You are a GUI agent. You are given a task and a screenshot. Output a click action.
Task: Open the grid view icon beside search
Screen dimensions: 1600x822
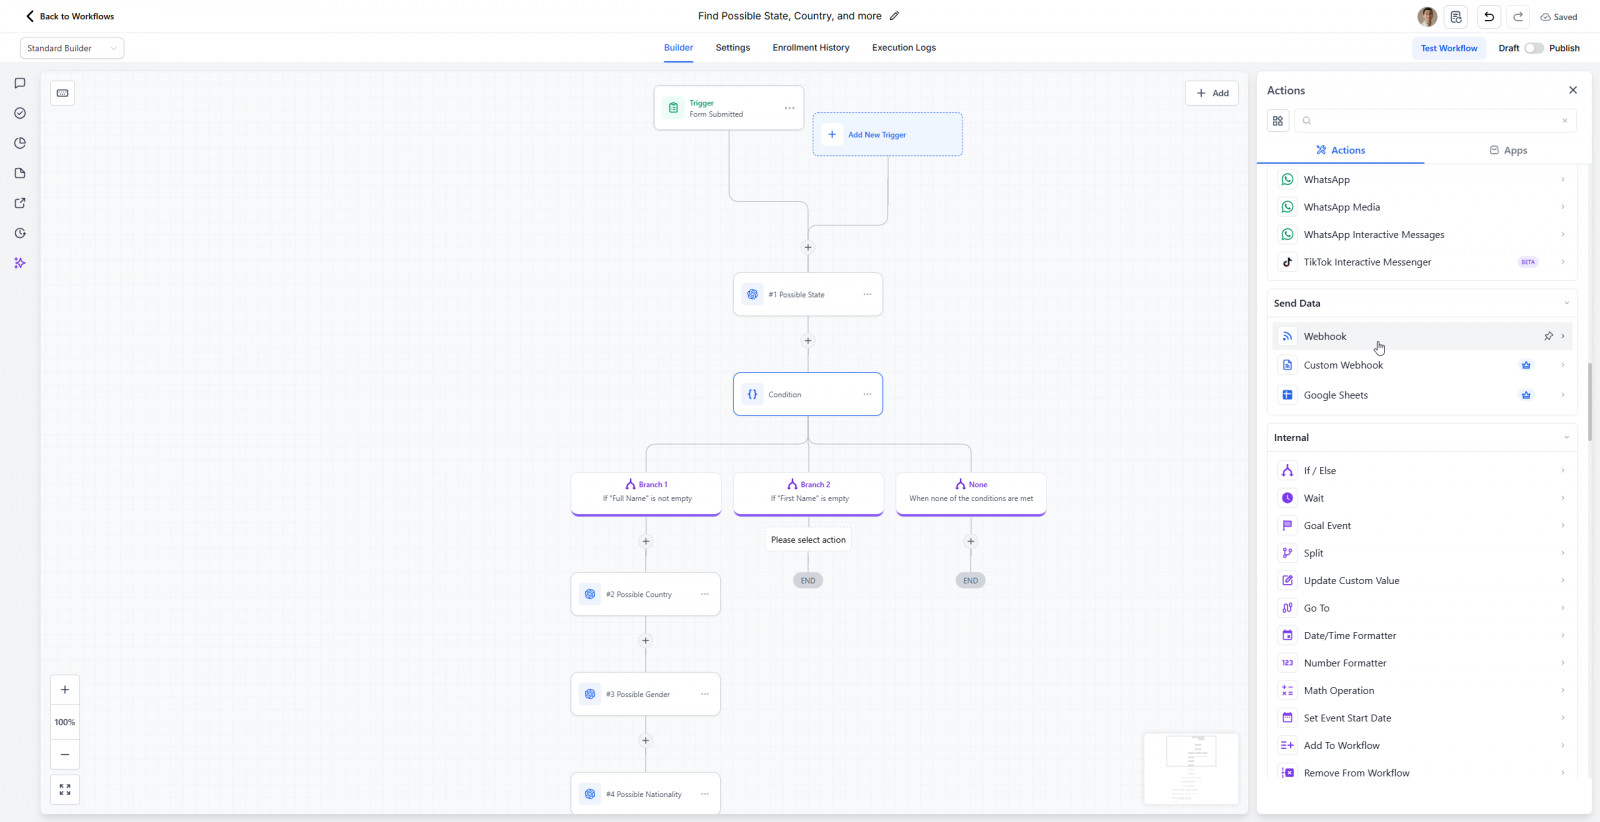1278,121
